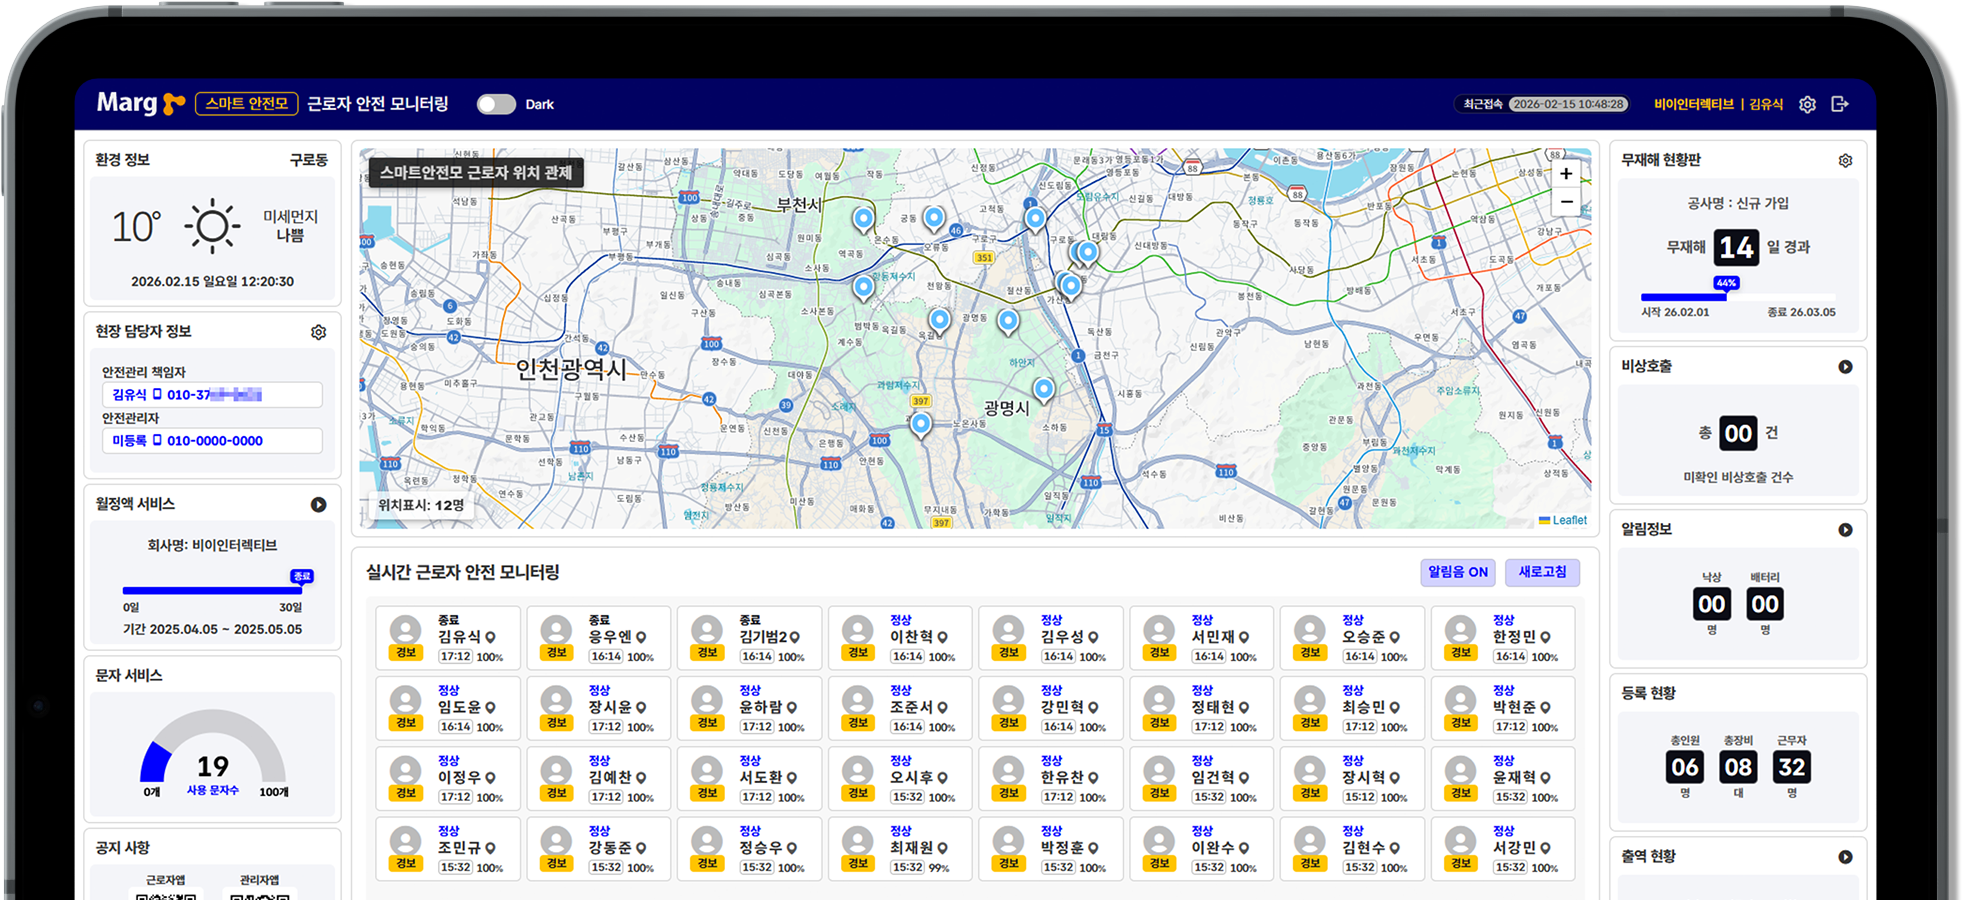The image size is (1962, 900).
Task: Zoom out on the map
Action: click(x=1566, y=202)
